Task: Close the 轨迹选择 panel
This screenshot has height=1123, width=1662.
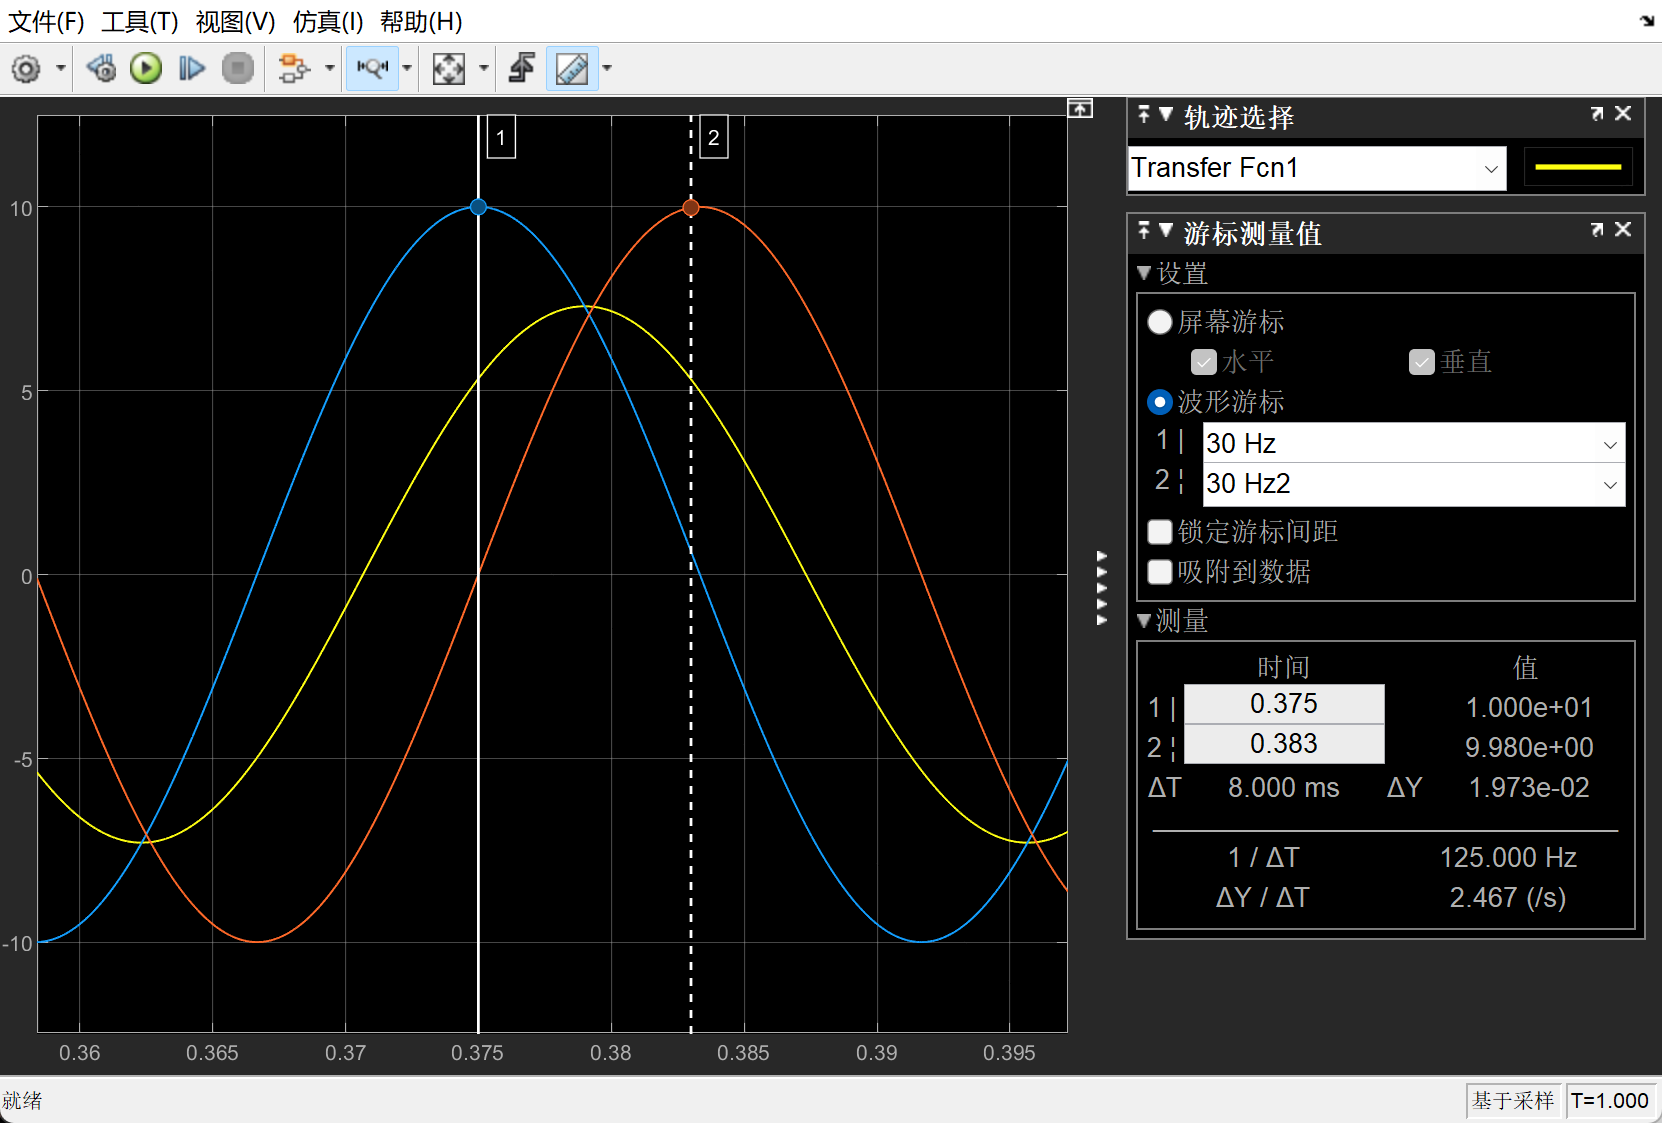Action: [1623, 114]
